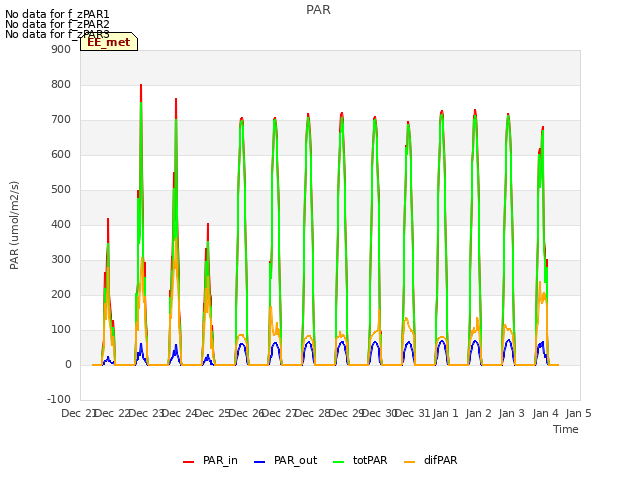Click the Dec 23 peak near 800
This screenshot has height=480, width=640.
[141, 85]
